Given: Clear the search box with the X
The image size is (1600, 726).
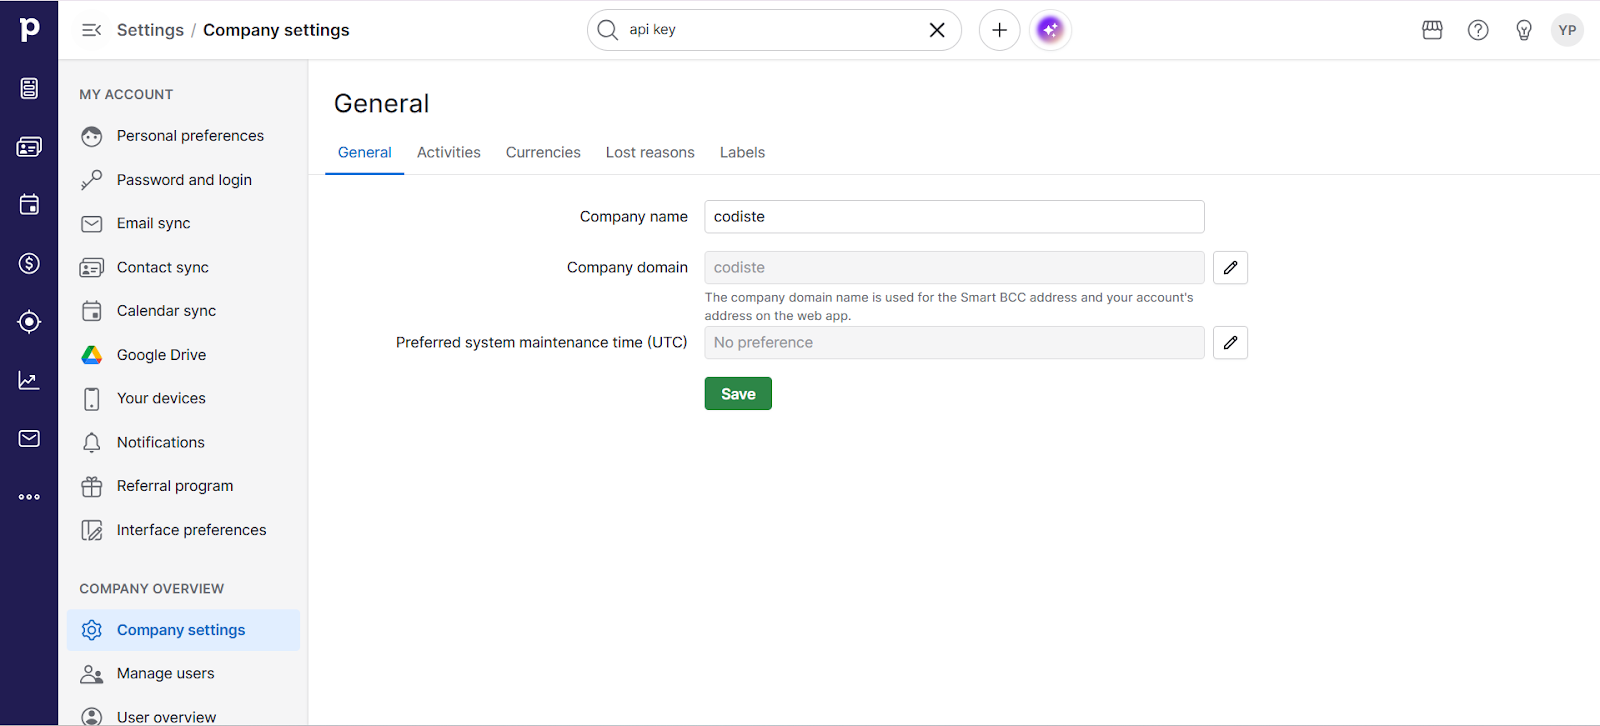Looking at the screenshot, I should point(937,30).
